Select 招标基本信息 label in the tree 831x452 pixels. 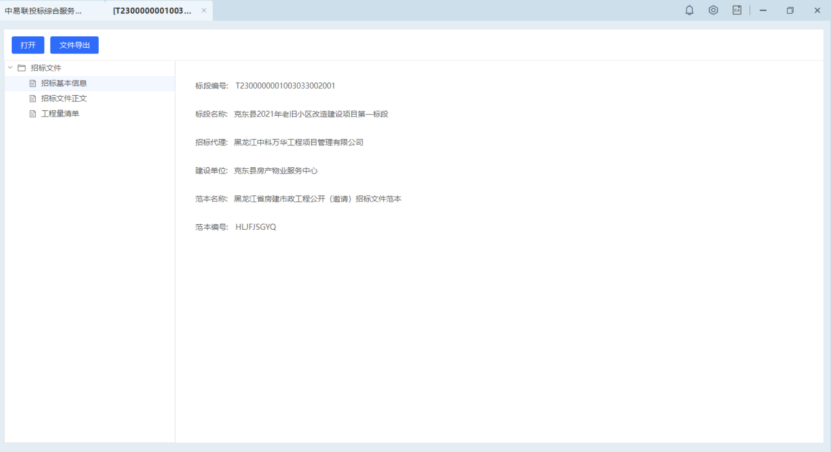click(x=64, y=83)
